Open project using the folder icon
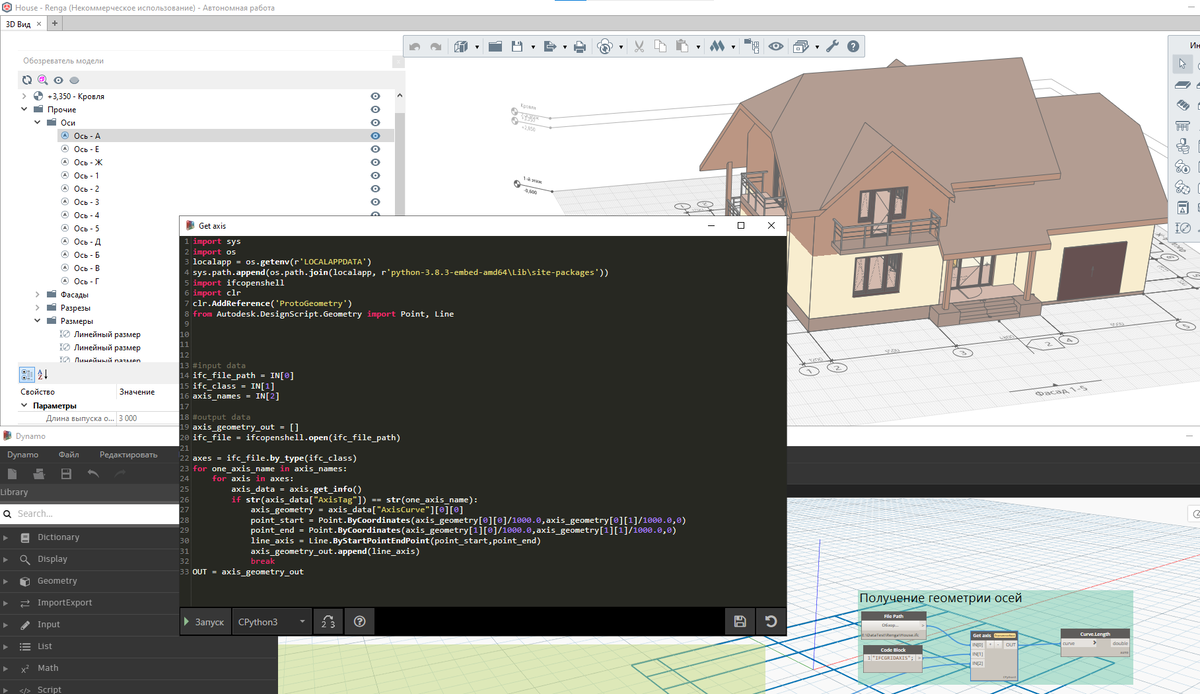The width and height of the screenshot is (1200, 694). 495,47
